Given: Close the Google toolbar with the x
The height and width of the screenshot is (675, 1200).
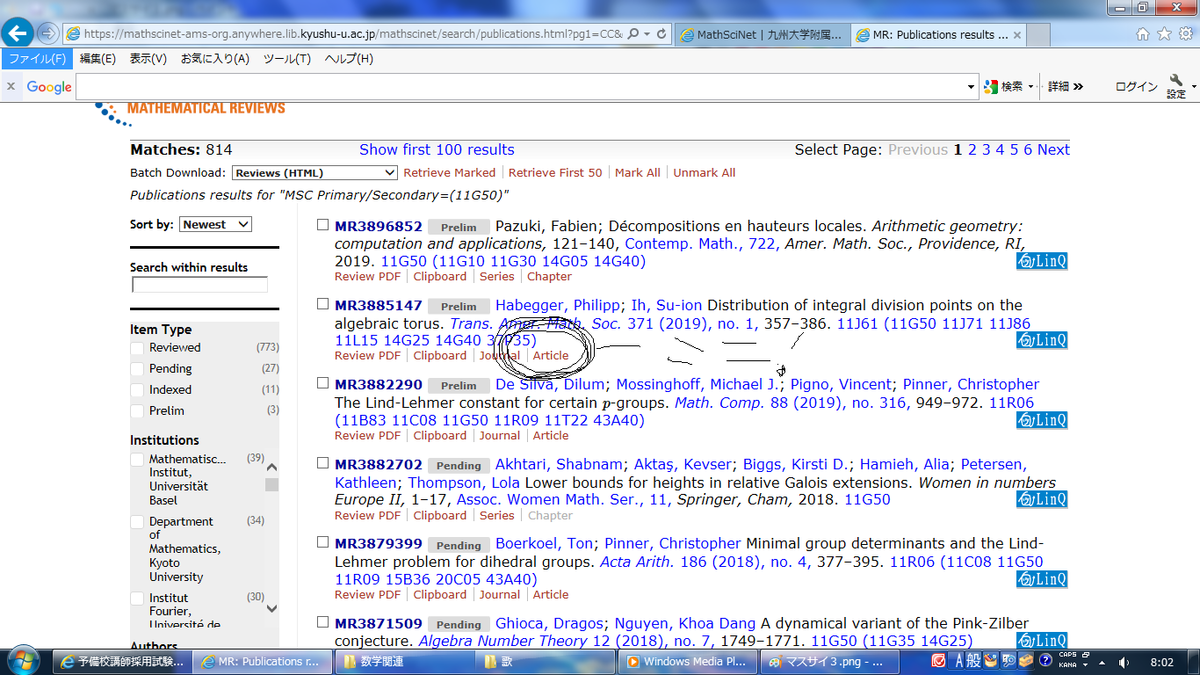Looking at the screenshot, I should point(11,87).
